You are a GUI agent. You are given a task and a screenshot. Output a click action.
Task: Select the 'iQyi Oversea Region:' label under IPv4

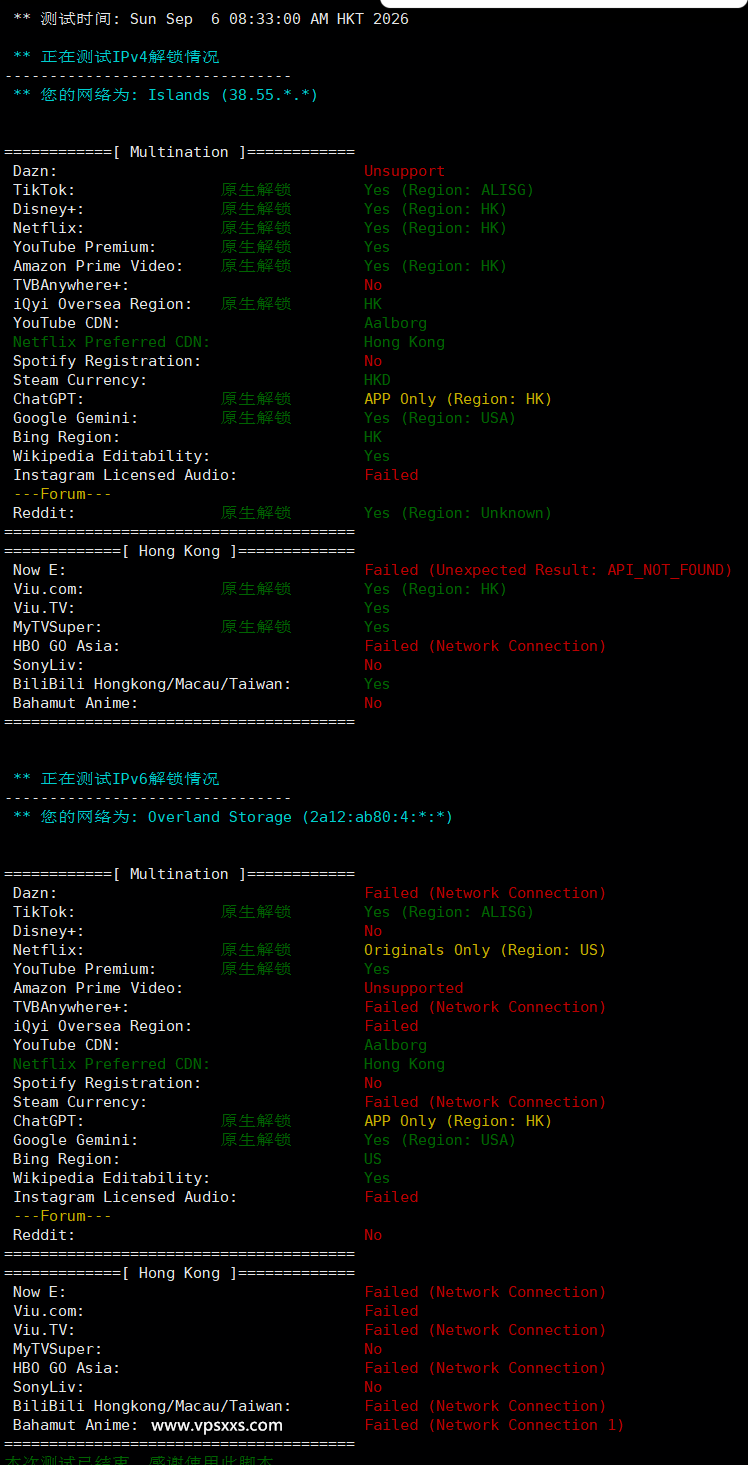(100, 304)
